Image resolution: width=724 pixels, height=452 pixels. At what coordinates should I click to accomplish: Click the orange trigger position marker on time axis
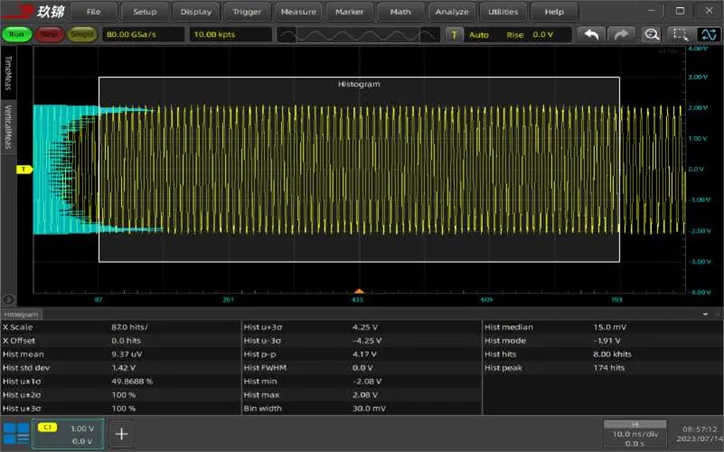coord(358,291)
